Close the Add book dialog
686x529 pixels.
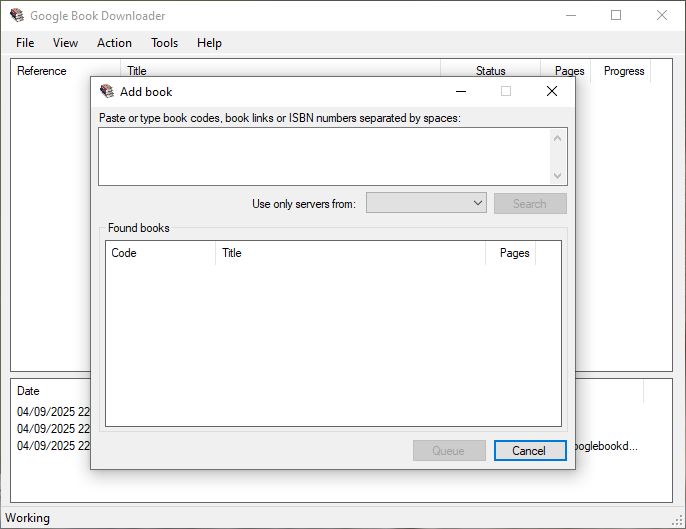tap(552, 91)
